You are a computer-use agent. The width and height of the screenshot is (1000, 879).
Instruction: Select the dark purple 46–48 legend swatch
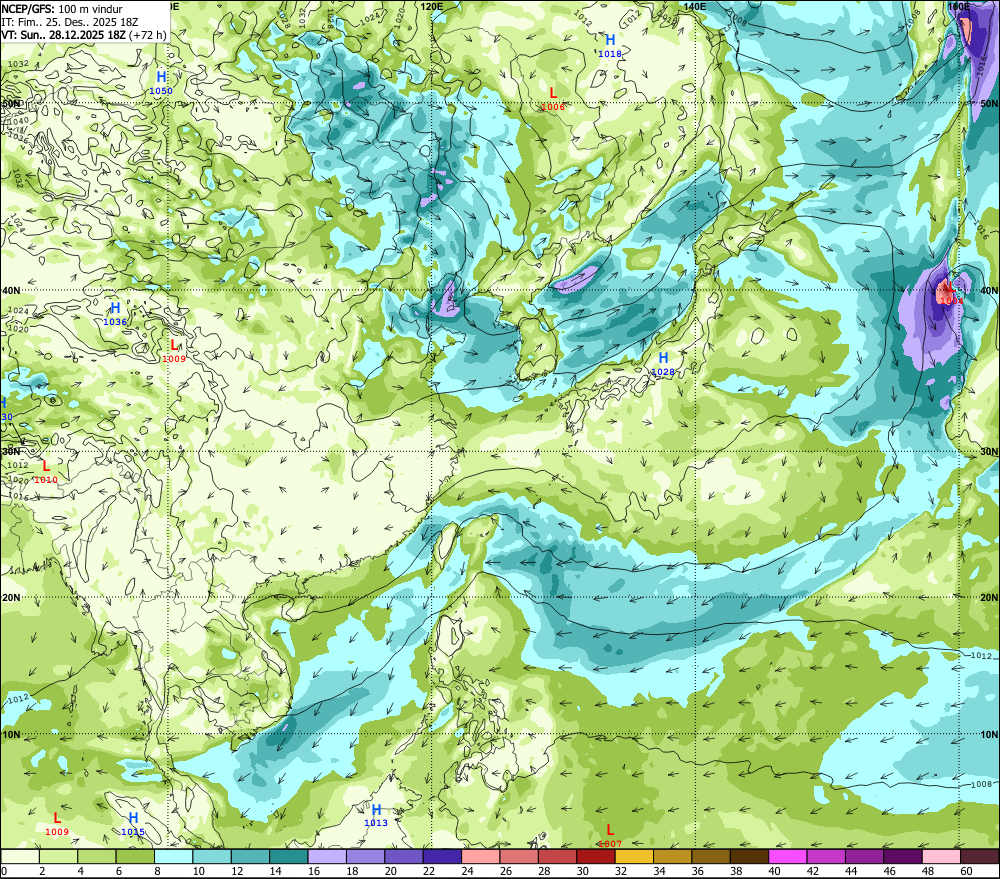coord(904,856)
